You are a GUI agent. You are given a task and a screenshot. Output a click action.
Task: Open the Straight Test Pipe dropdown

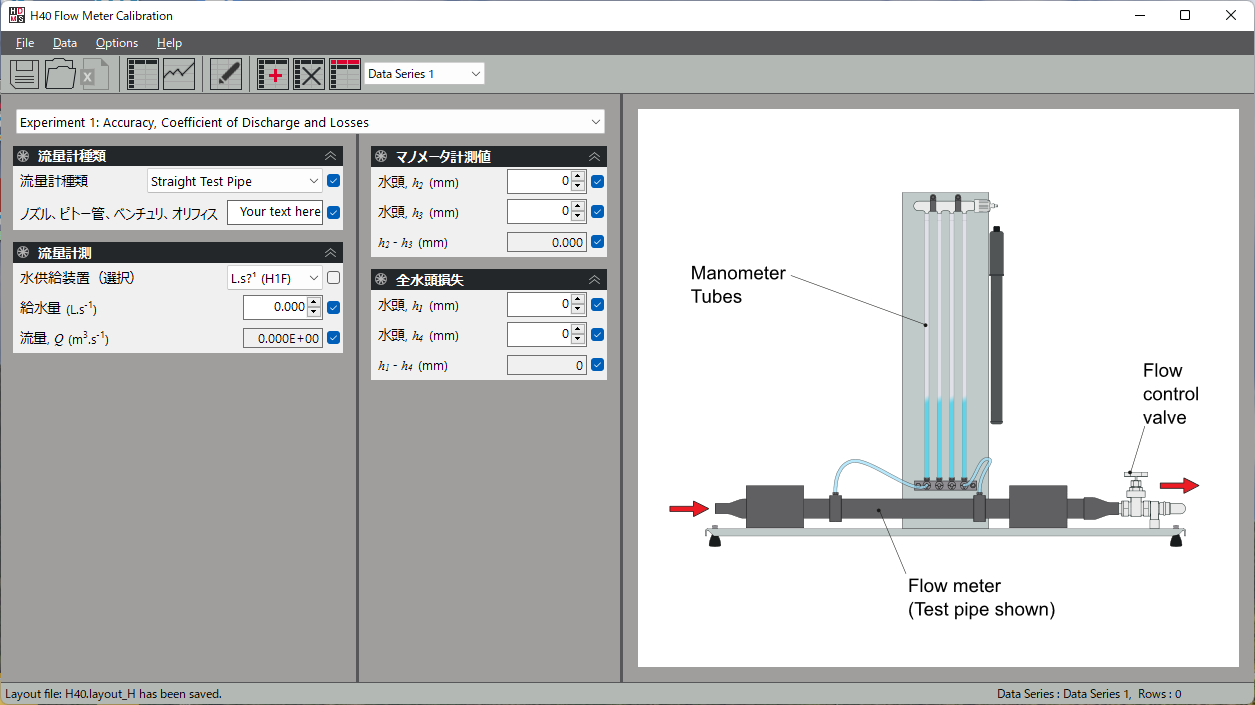235,181
